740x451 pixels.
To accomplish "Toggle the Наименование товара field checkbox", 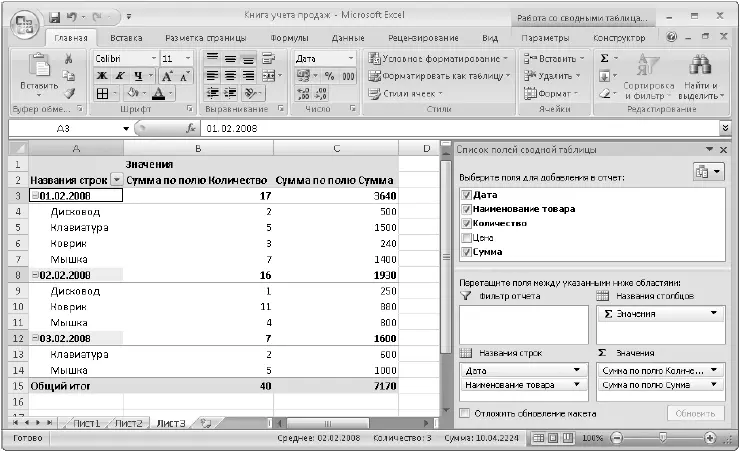I will point(467,209).
